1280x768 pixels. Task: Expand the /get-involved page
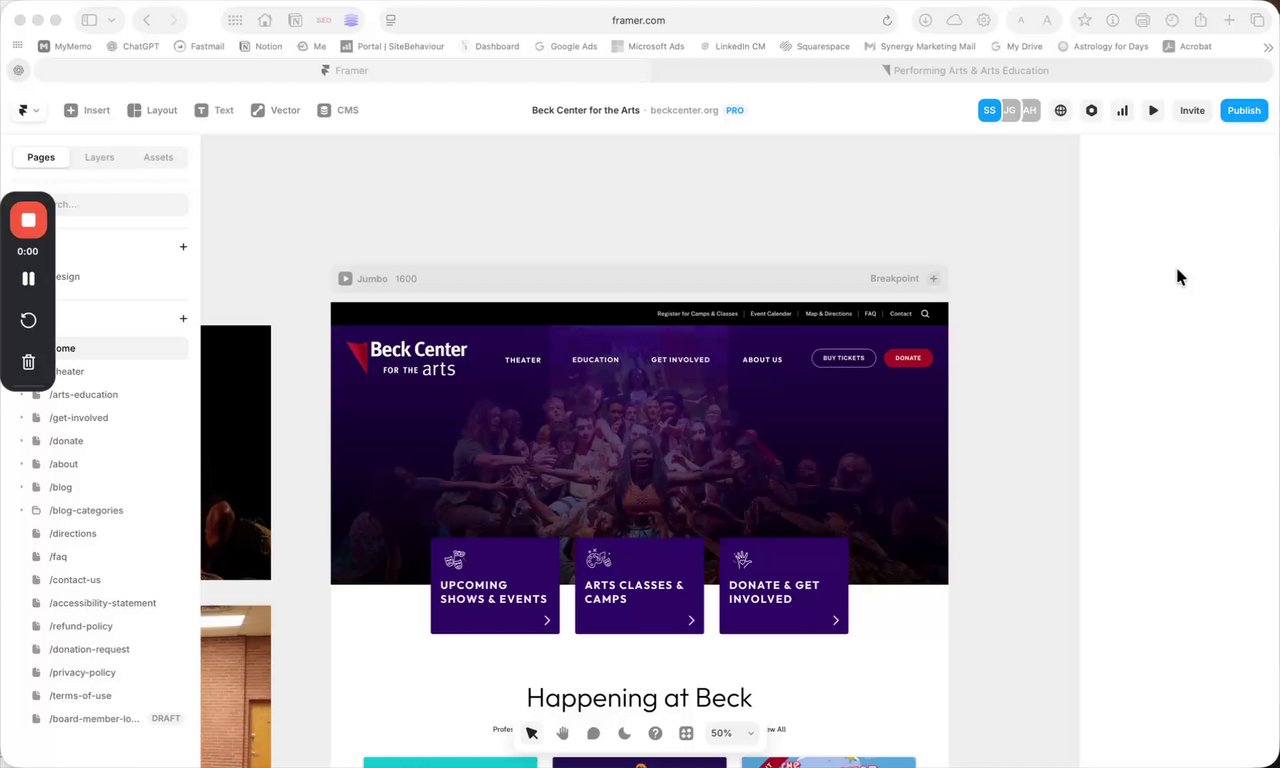[22, 418]
